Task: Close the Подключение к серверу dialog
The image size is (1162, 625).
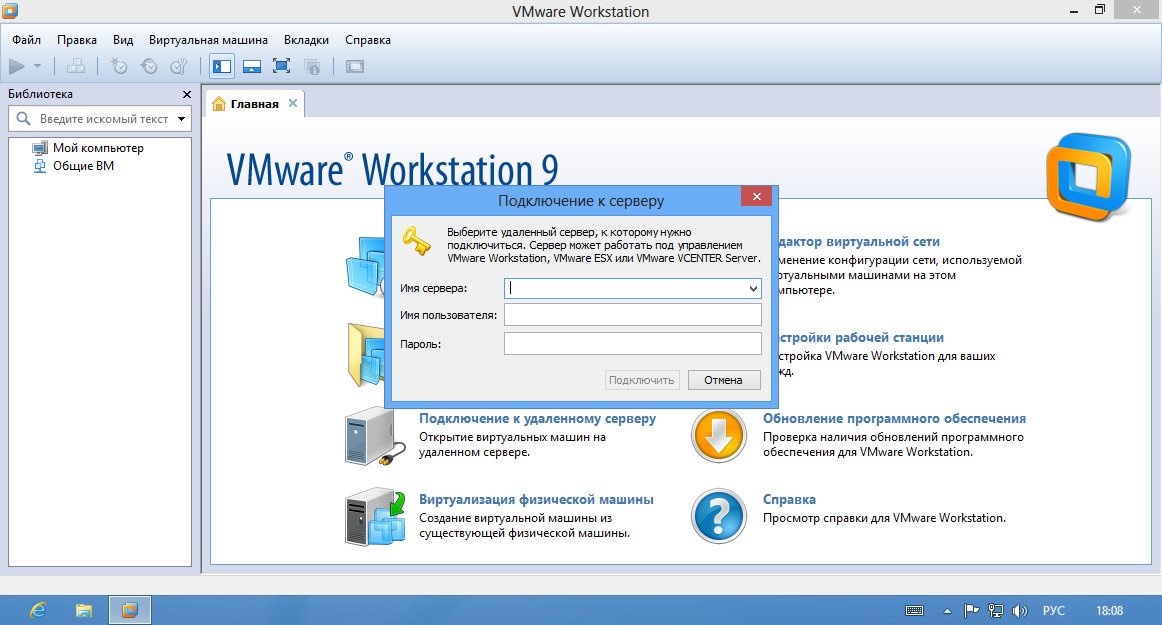Action: [756, 196]
